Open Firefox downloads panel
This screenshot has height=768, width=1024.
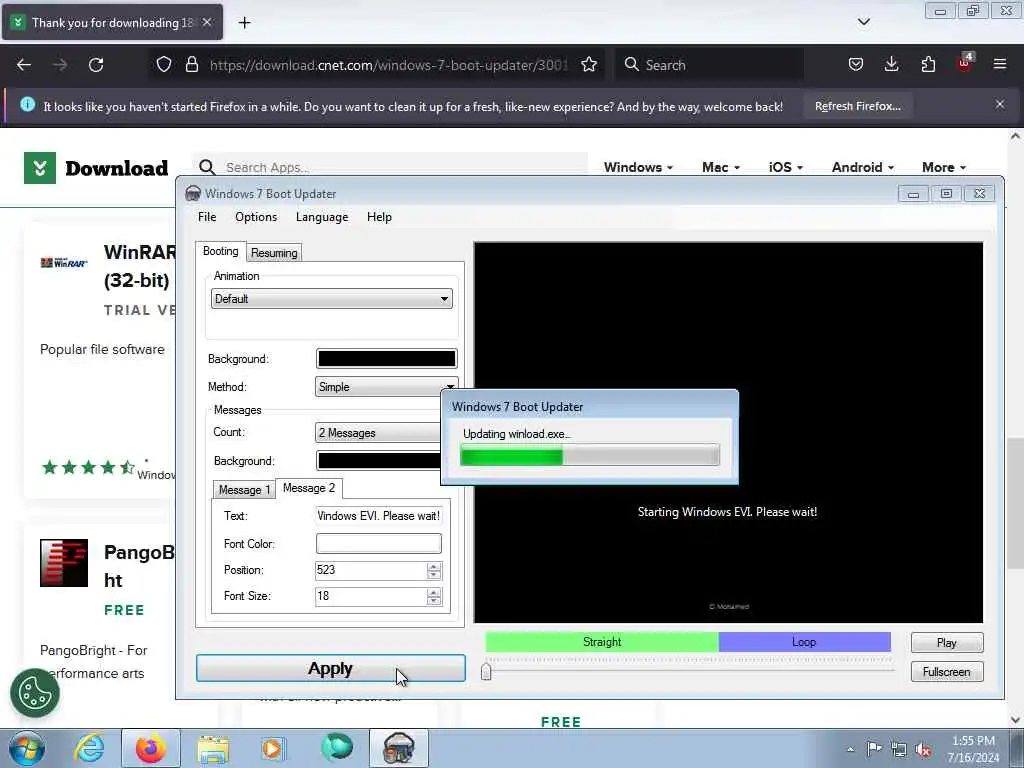(x=891, y=64)
